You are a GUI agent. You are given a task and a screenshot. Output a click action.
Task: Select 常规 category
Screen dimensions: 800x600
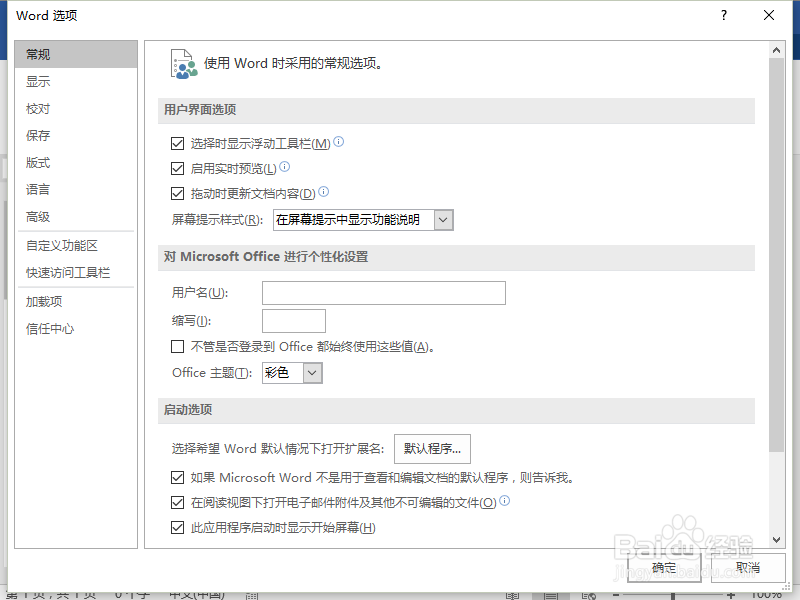pyautogui.click(x=76, y=54)
